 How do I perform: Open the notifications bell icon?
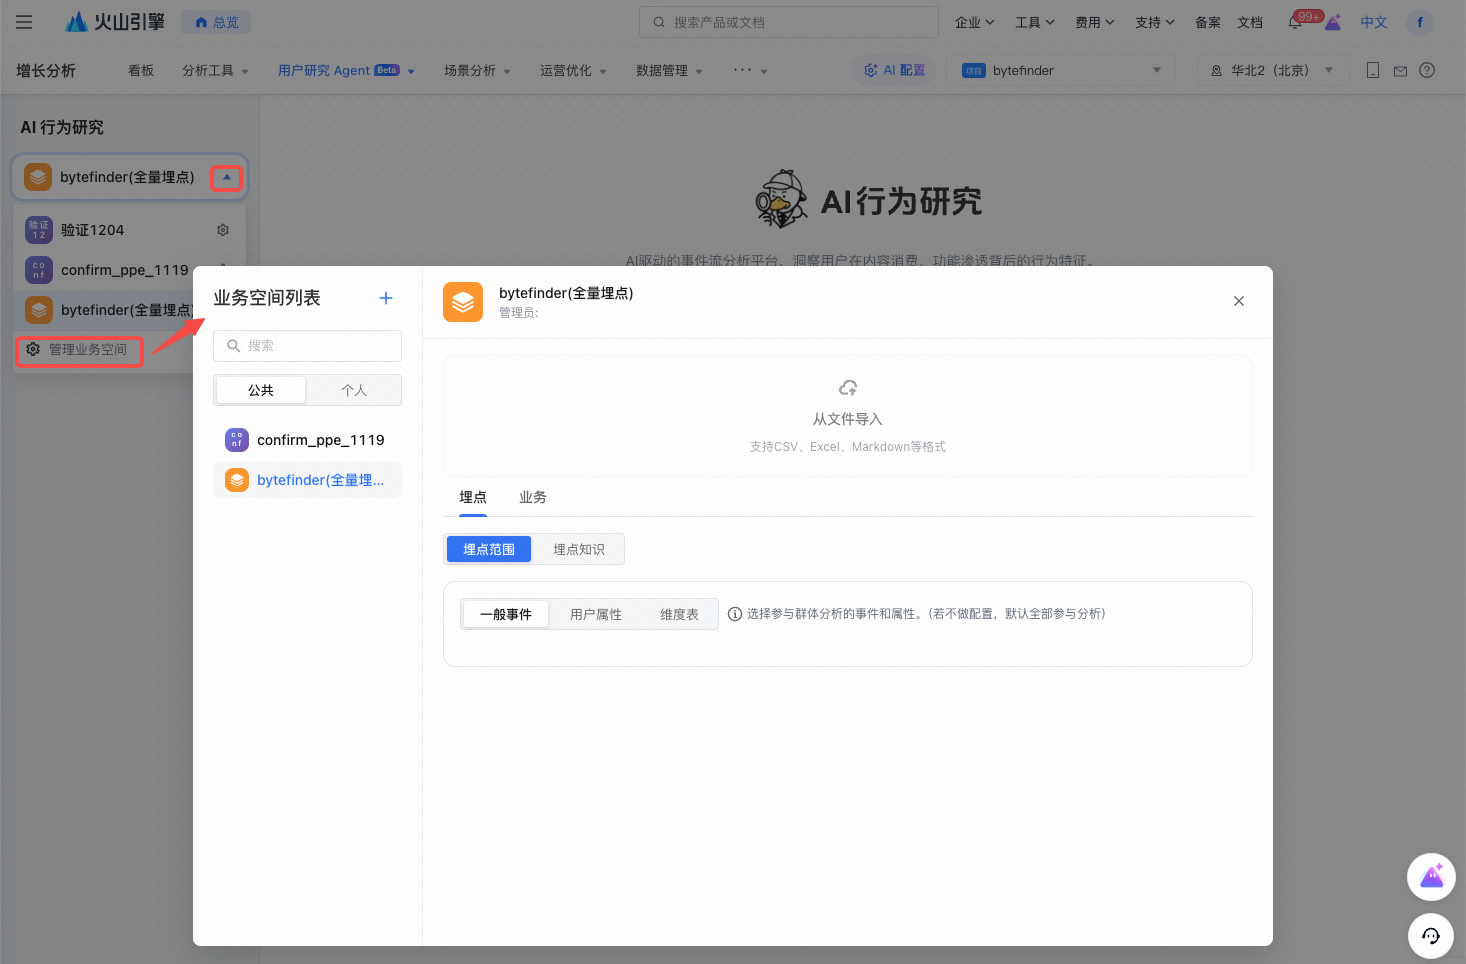pyautogui.click(x=1296, y=22)
